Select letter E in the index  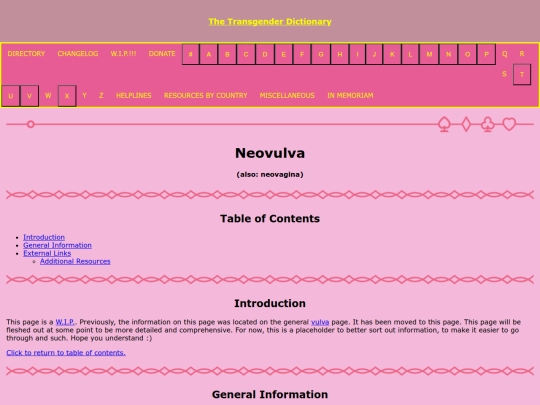tap(283, 54)
